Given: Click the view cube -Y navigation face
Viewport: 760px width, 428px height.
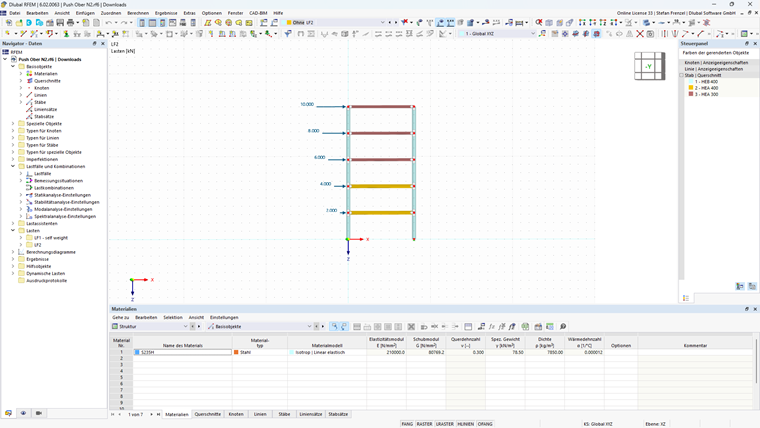Looking at the screenshot, I should point(648,66).
